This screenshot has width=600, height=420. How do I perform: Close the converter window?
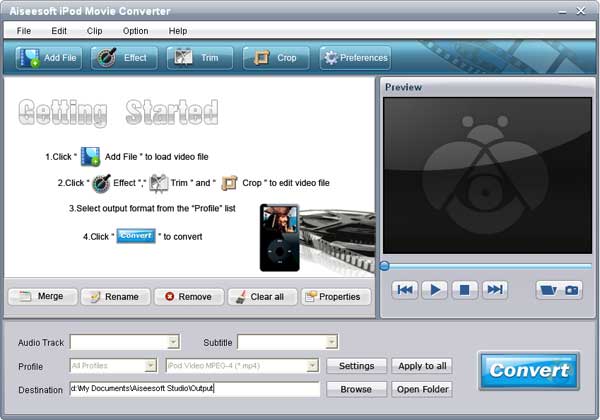[x=581, y=11]
